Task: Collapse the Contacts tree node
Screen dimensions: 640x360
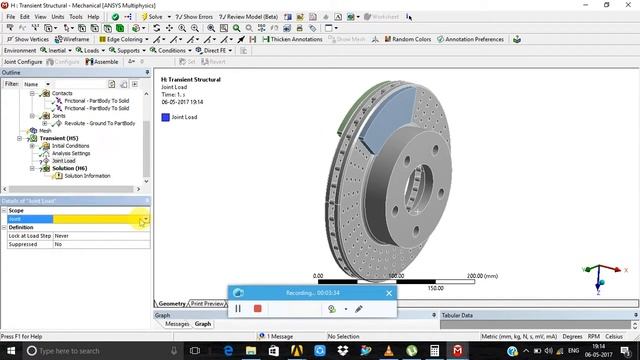Action: tap(32, 93)
